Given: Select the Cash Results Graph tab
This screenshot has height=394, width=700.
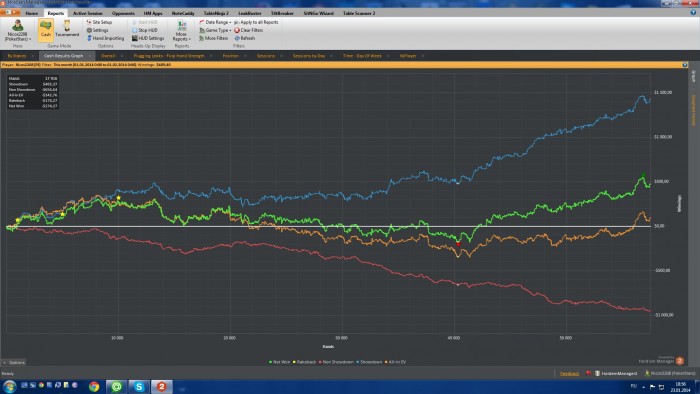Looking at the screenshot, I should click(63, 56).
